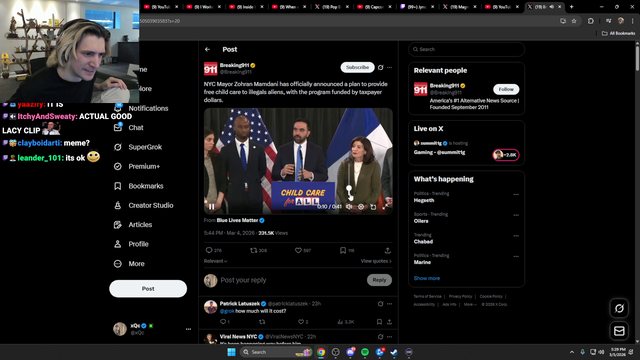Open All Bookmarks folder
This screenshot has height=360, width=640.
click(618, 33)
